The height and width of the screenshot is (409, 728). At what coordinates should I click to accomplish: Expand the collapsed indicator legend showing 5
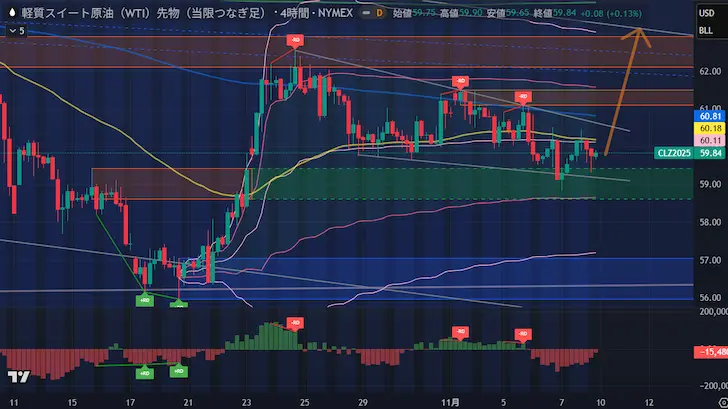click(14, 32)
